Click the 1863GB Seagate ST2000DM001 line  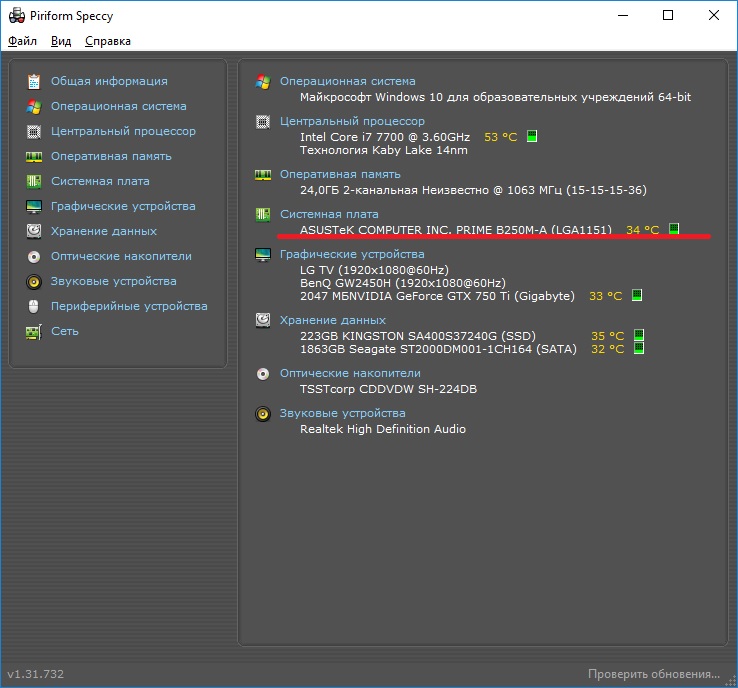click(x=438, y=349)
